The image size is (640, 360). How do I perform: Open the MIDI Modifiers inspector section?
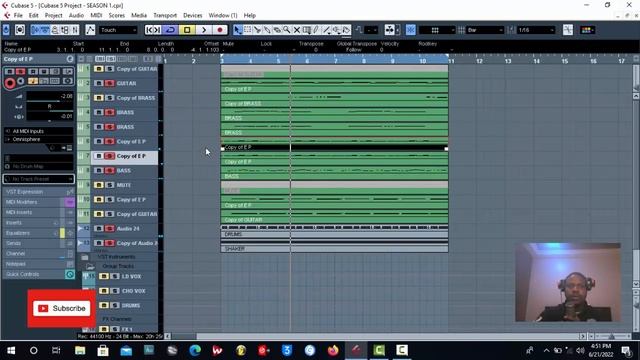point(39,202)
